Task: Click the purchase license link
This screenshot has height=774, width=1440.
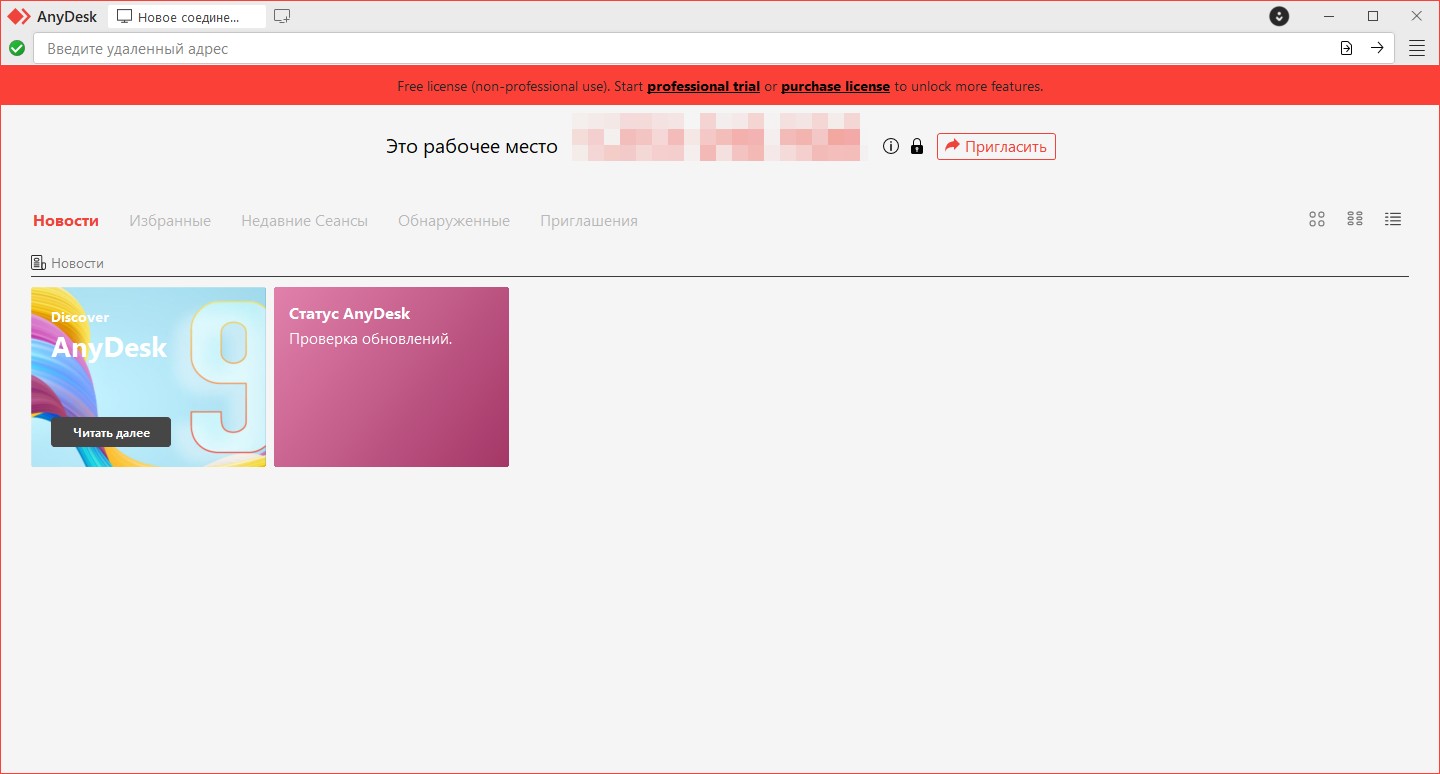Action: 835,87
